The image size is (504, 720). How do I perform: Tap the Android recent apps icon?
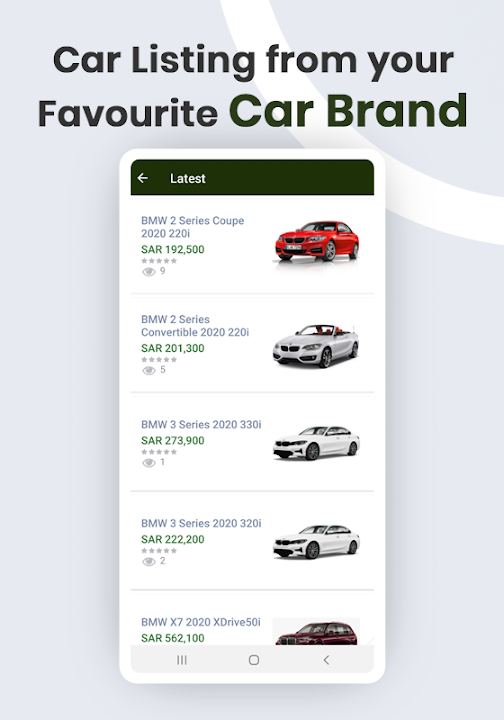[x=182, y=660]
